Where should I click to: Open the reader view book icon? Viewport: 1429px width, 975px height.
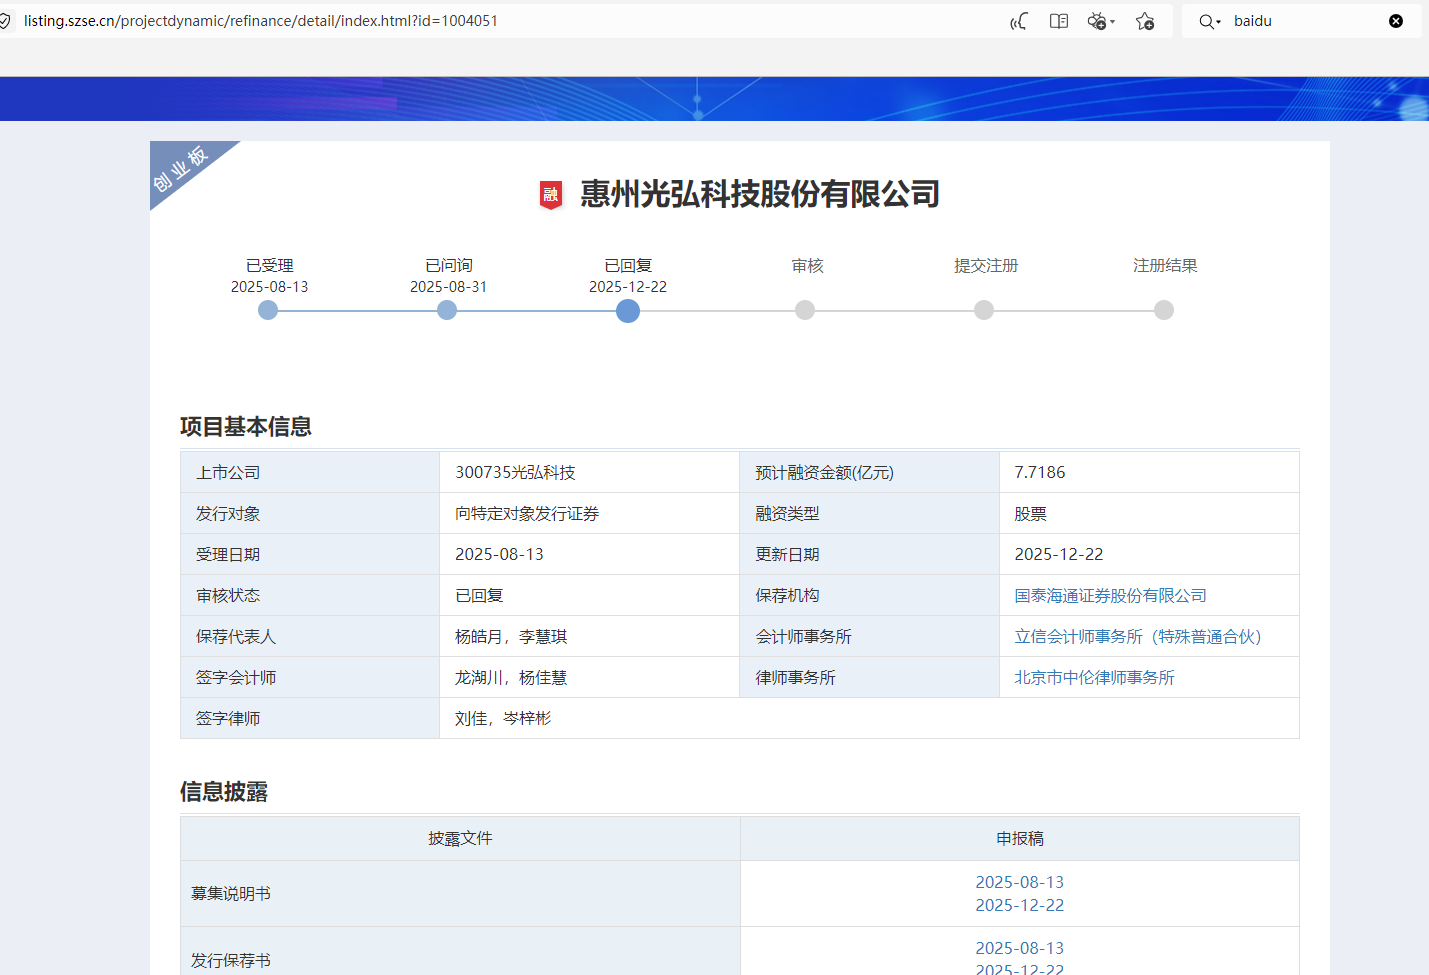1059,21
